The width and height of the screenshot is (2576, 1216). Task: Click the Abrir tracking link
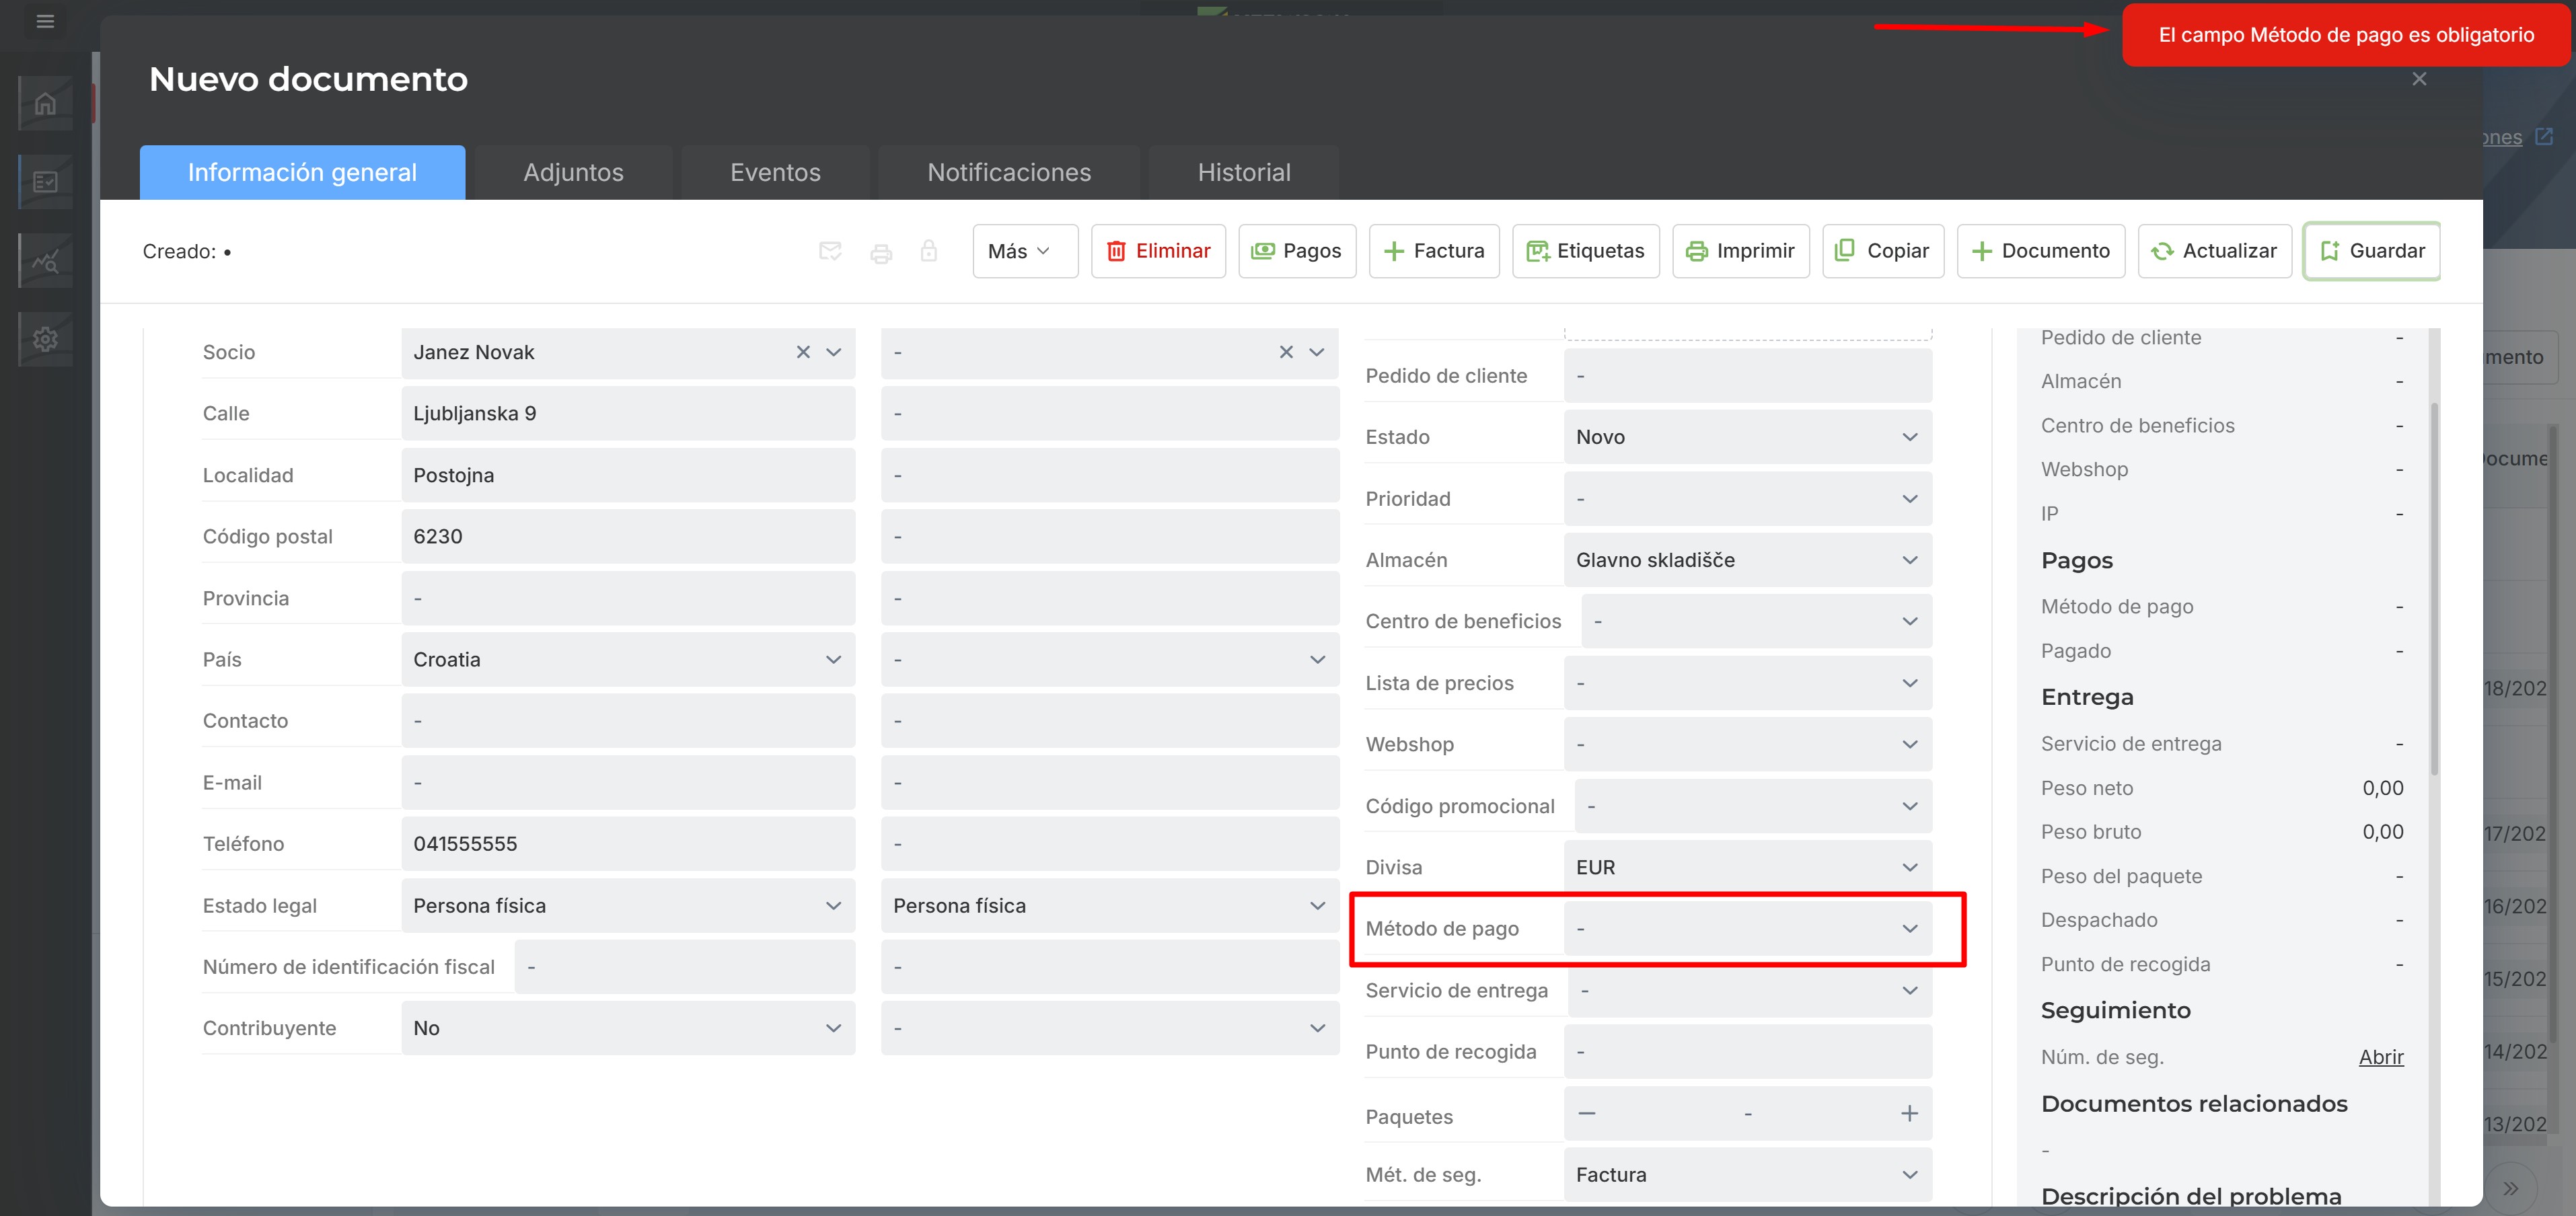pos(2381,1057)
